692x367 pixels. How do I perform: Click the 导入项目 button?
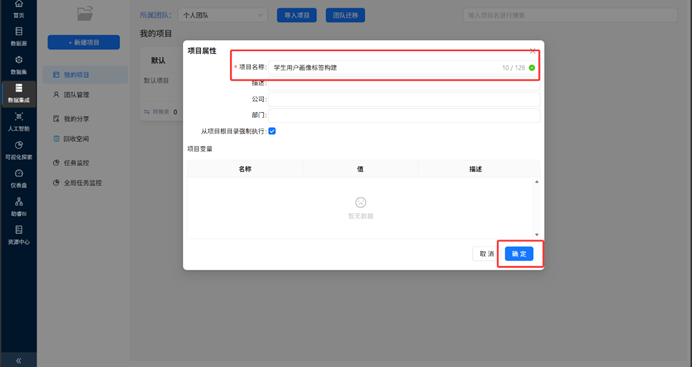[297, 15]
